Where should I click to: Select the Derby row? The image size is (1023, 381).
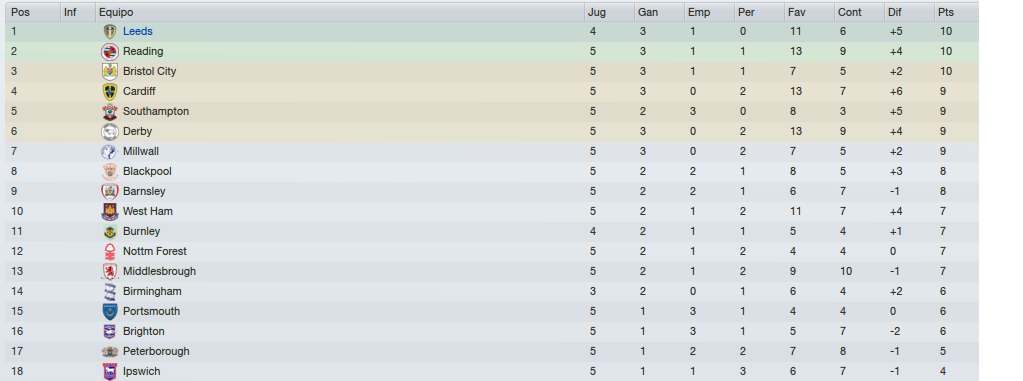tap(492, 131)
